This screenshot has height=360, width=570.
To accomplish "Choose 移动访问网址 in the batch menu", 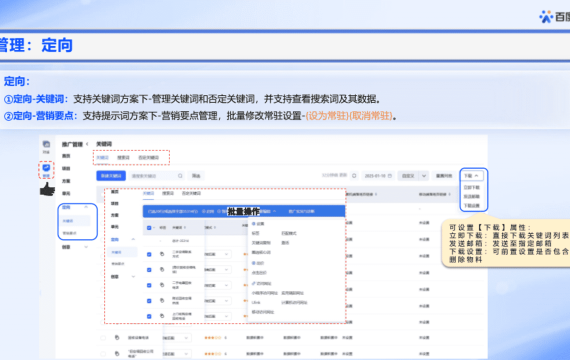I will pyautogui.click(x=263, y=312).
